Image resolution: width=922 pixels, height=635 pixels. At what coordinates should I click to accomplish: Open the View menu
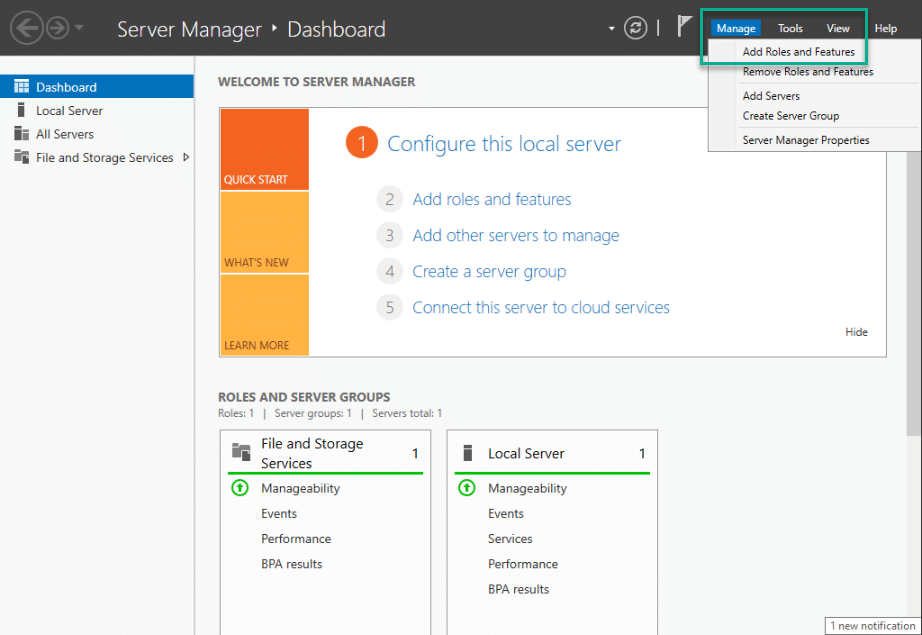click(x=838, y=28)
